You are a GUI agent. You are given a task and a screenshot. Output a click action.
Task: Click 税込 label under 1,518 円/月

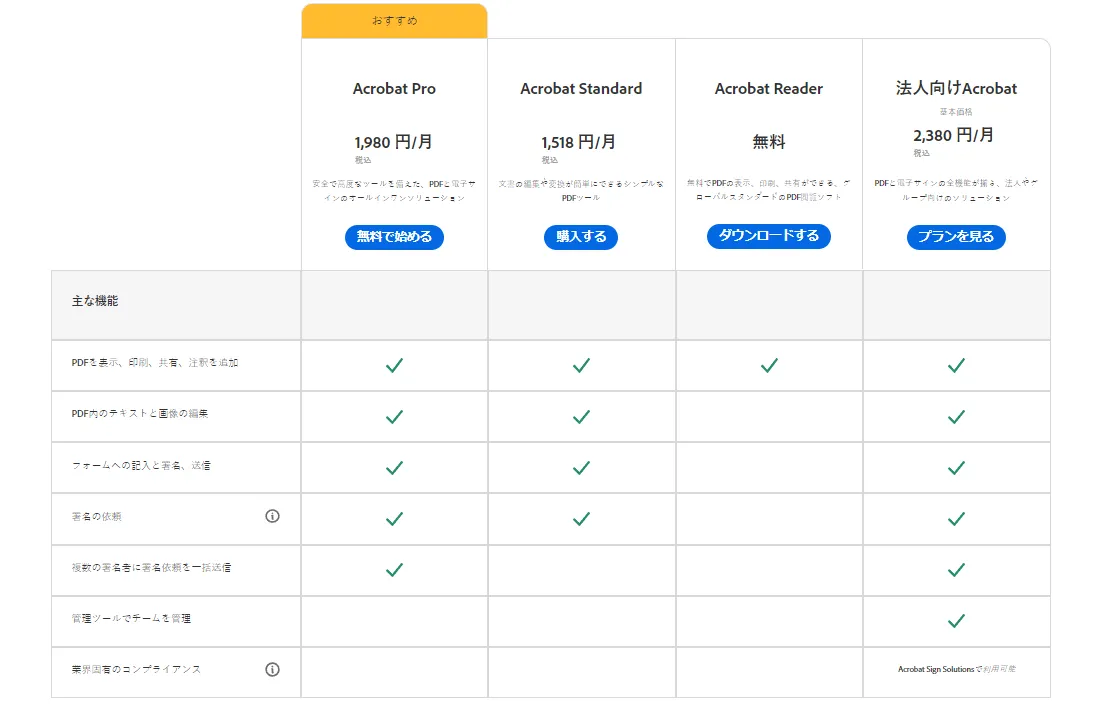[549, 160]
